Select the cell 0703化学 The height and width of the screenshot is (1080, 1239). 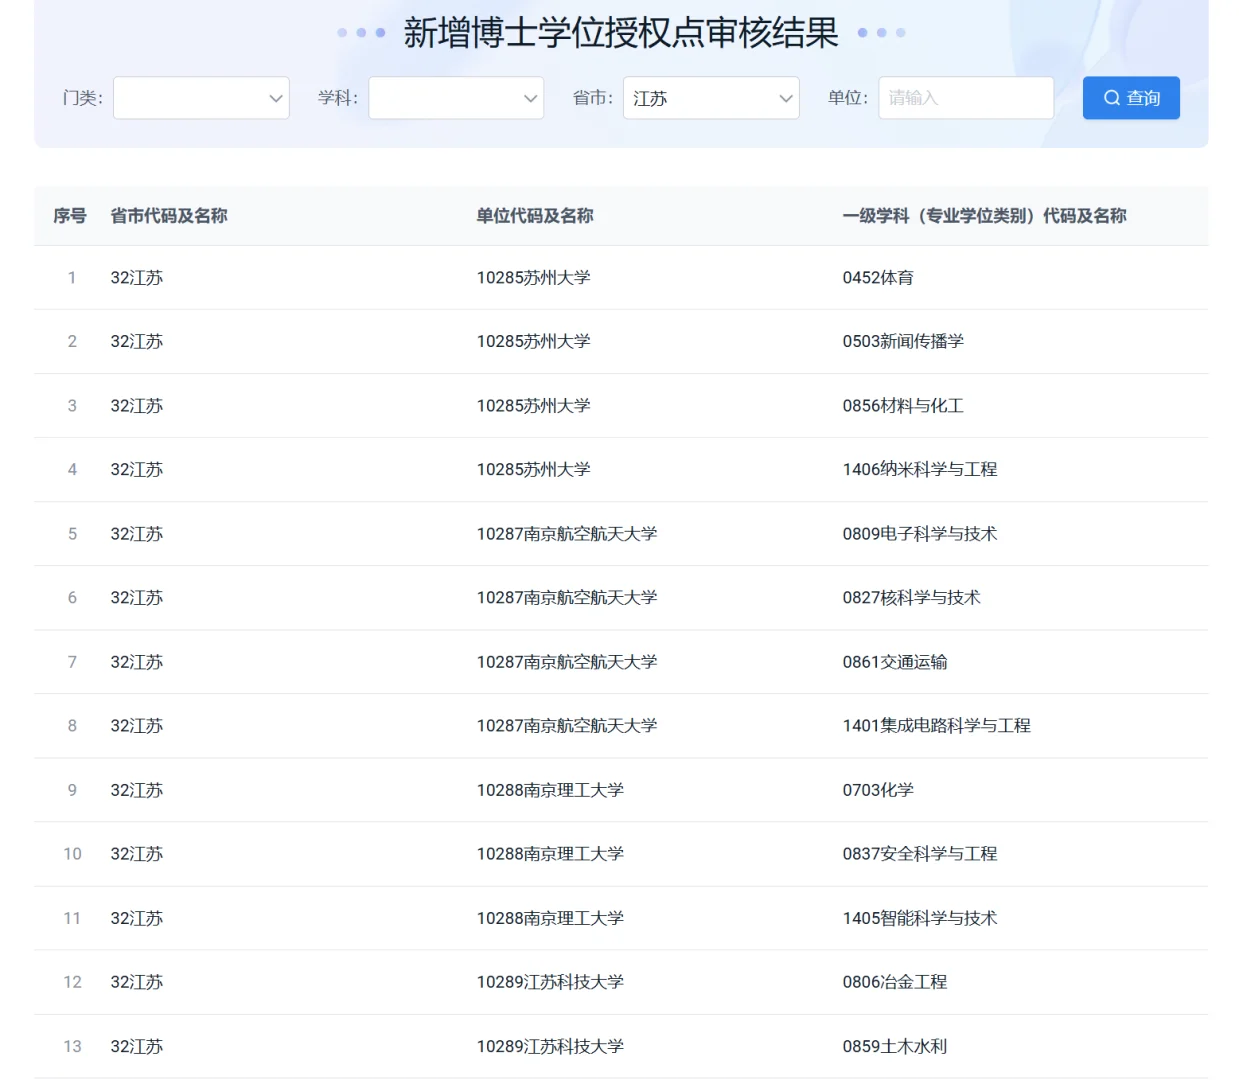tap(878, 790)
